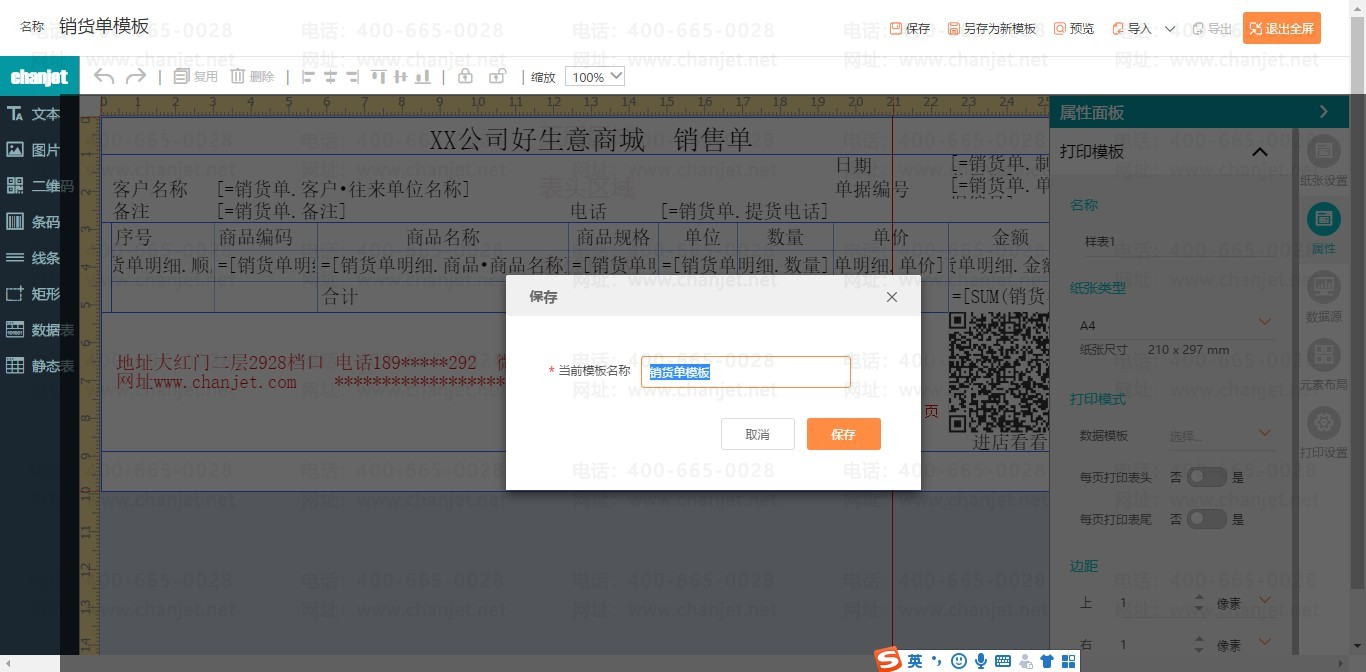Select the 二维码 QR code tool

pyautogui.click(x=40, y=186)
